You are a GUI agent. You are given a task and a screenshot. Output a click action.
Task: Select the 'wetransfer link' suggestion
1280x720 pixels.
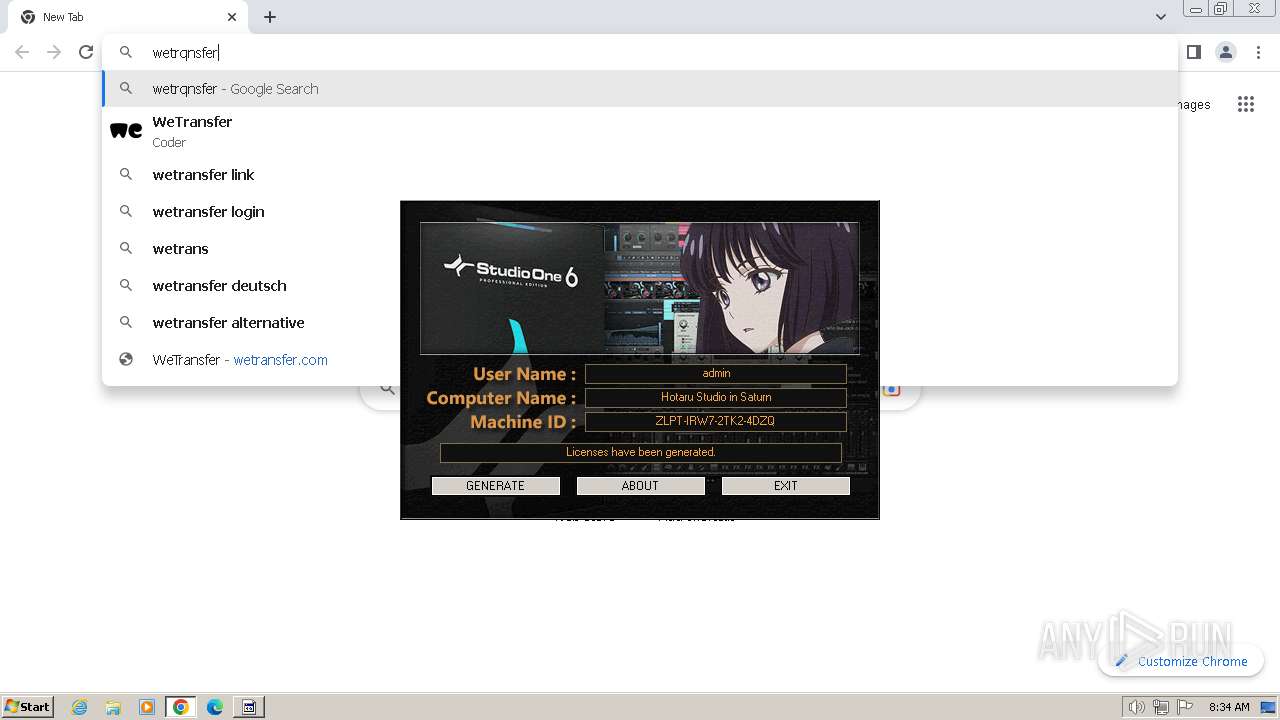(x=640, y=175)
